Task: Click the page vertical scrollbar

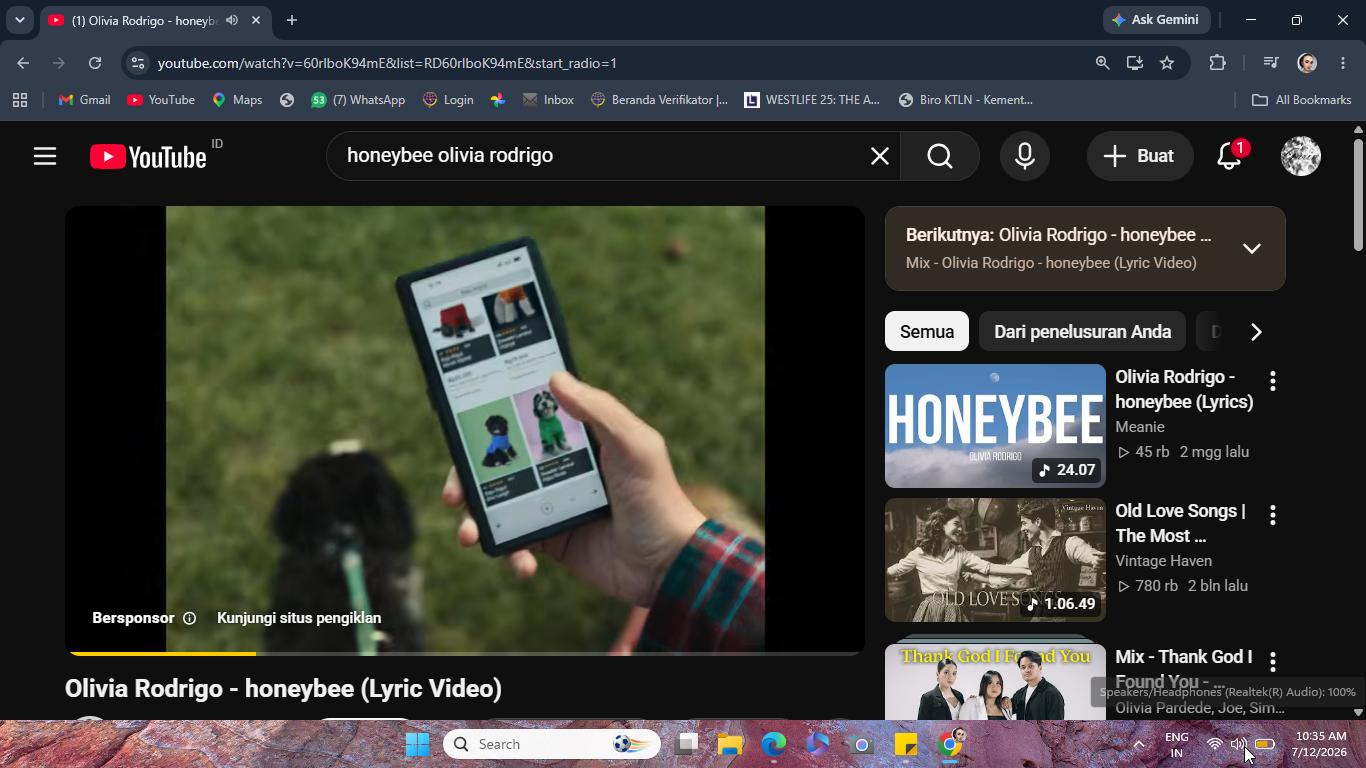Action: coord(1358,195)
